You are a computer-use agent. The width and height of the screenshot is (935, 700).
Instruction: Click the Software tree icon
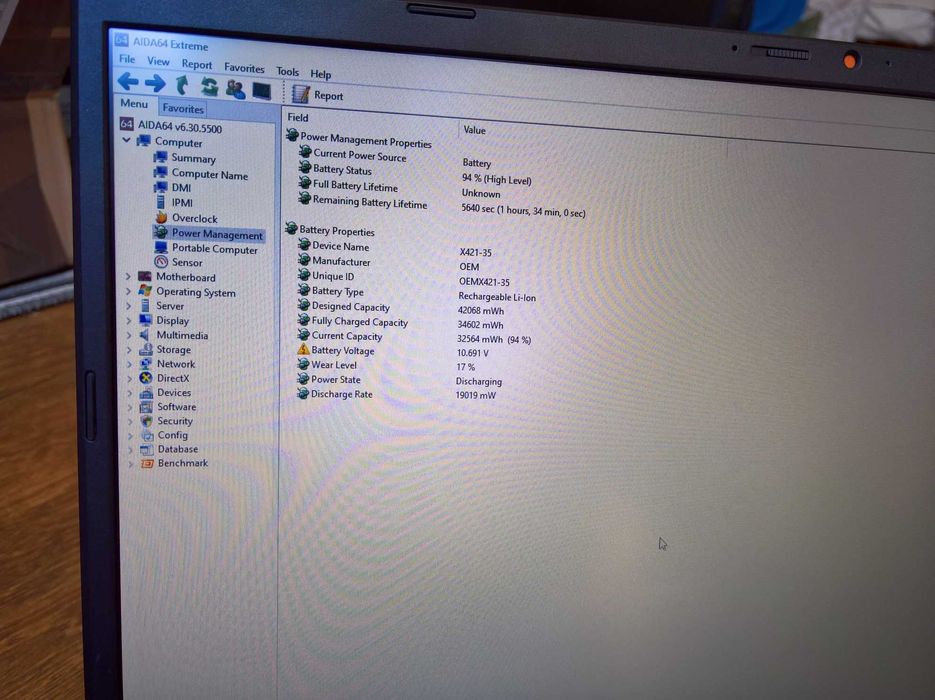(146, 407)
